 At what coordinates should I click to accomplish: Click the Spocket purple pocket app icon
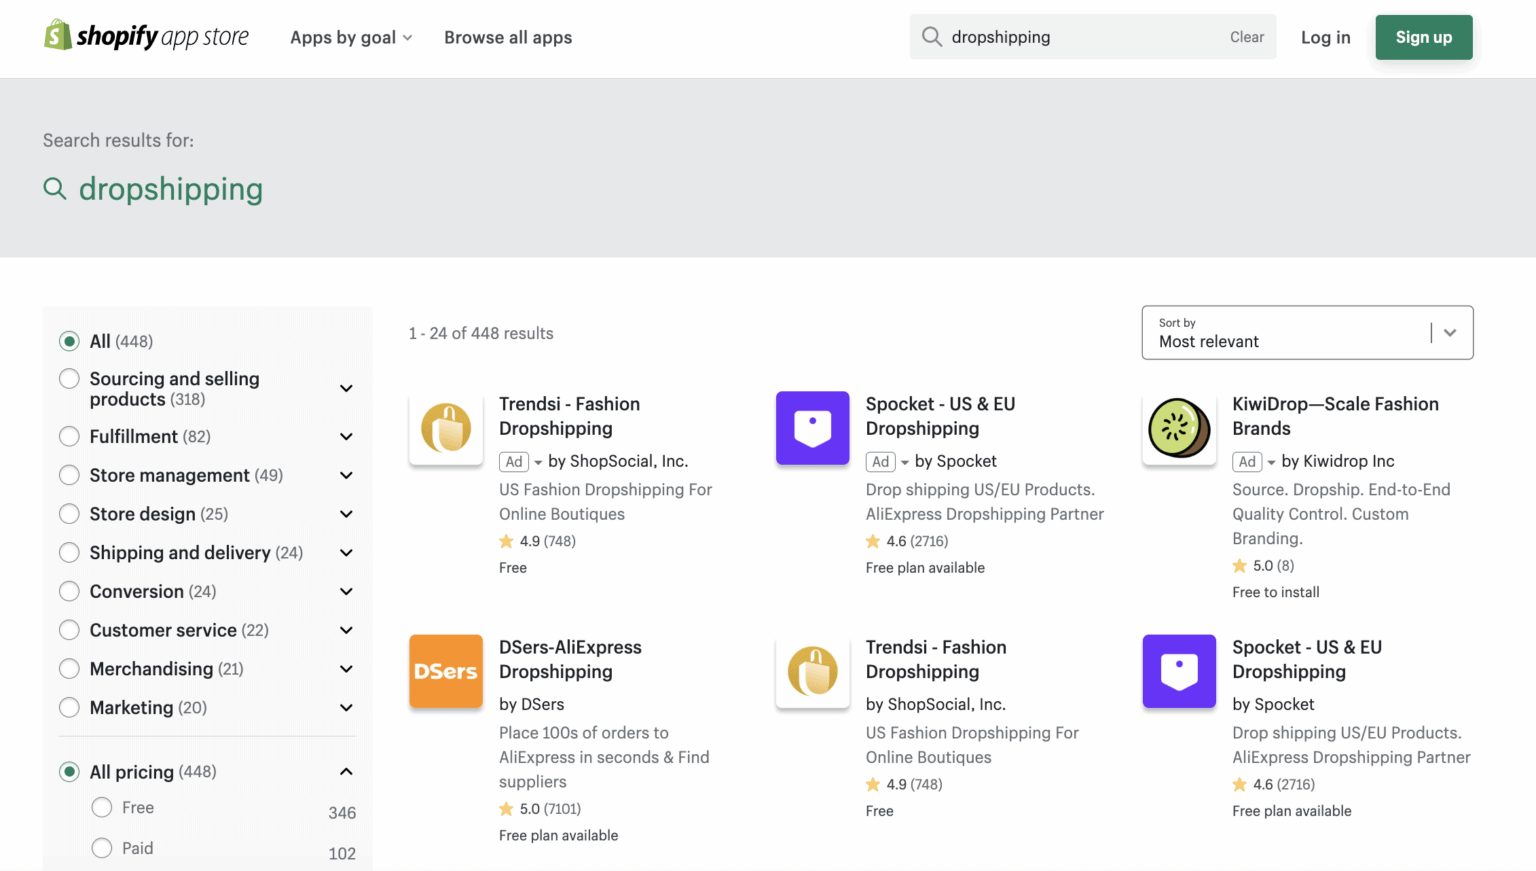(812, 428)
